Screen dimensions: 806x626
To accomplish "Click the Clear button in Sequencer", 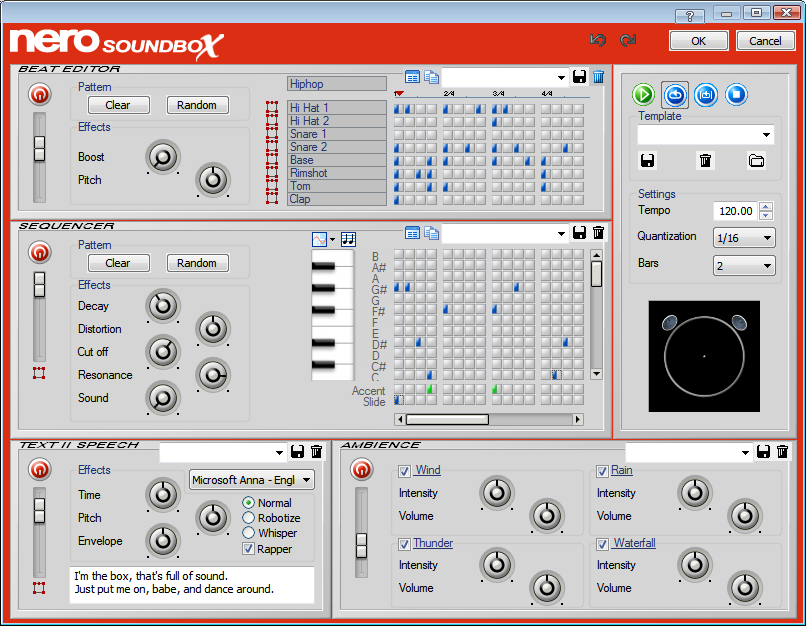I will (x=118, y=263).
